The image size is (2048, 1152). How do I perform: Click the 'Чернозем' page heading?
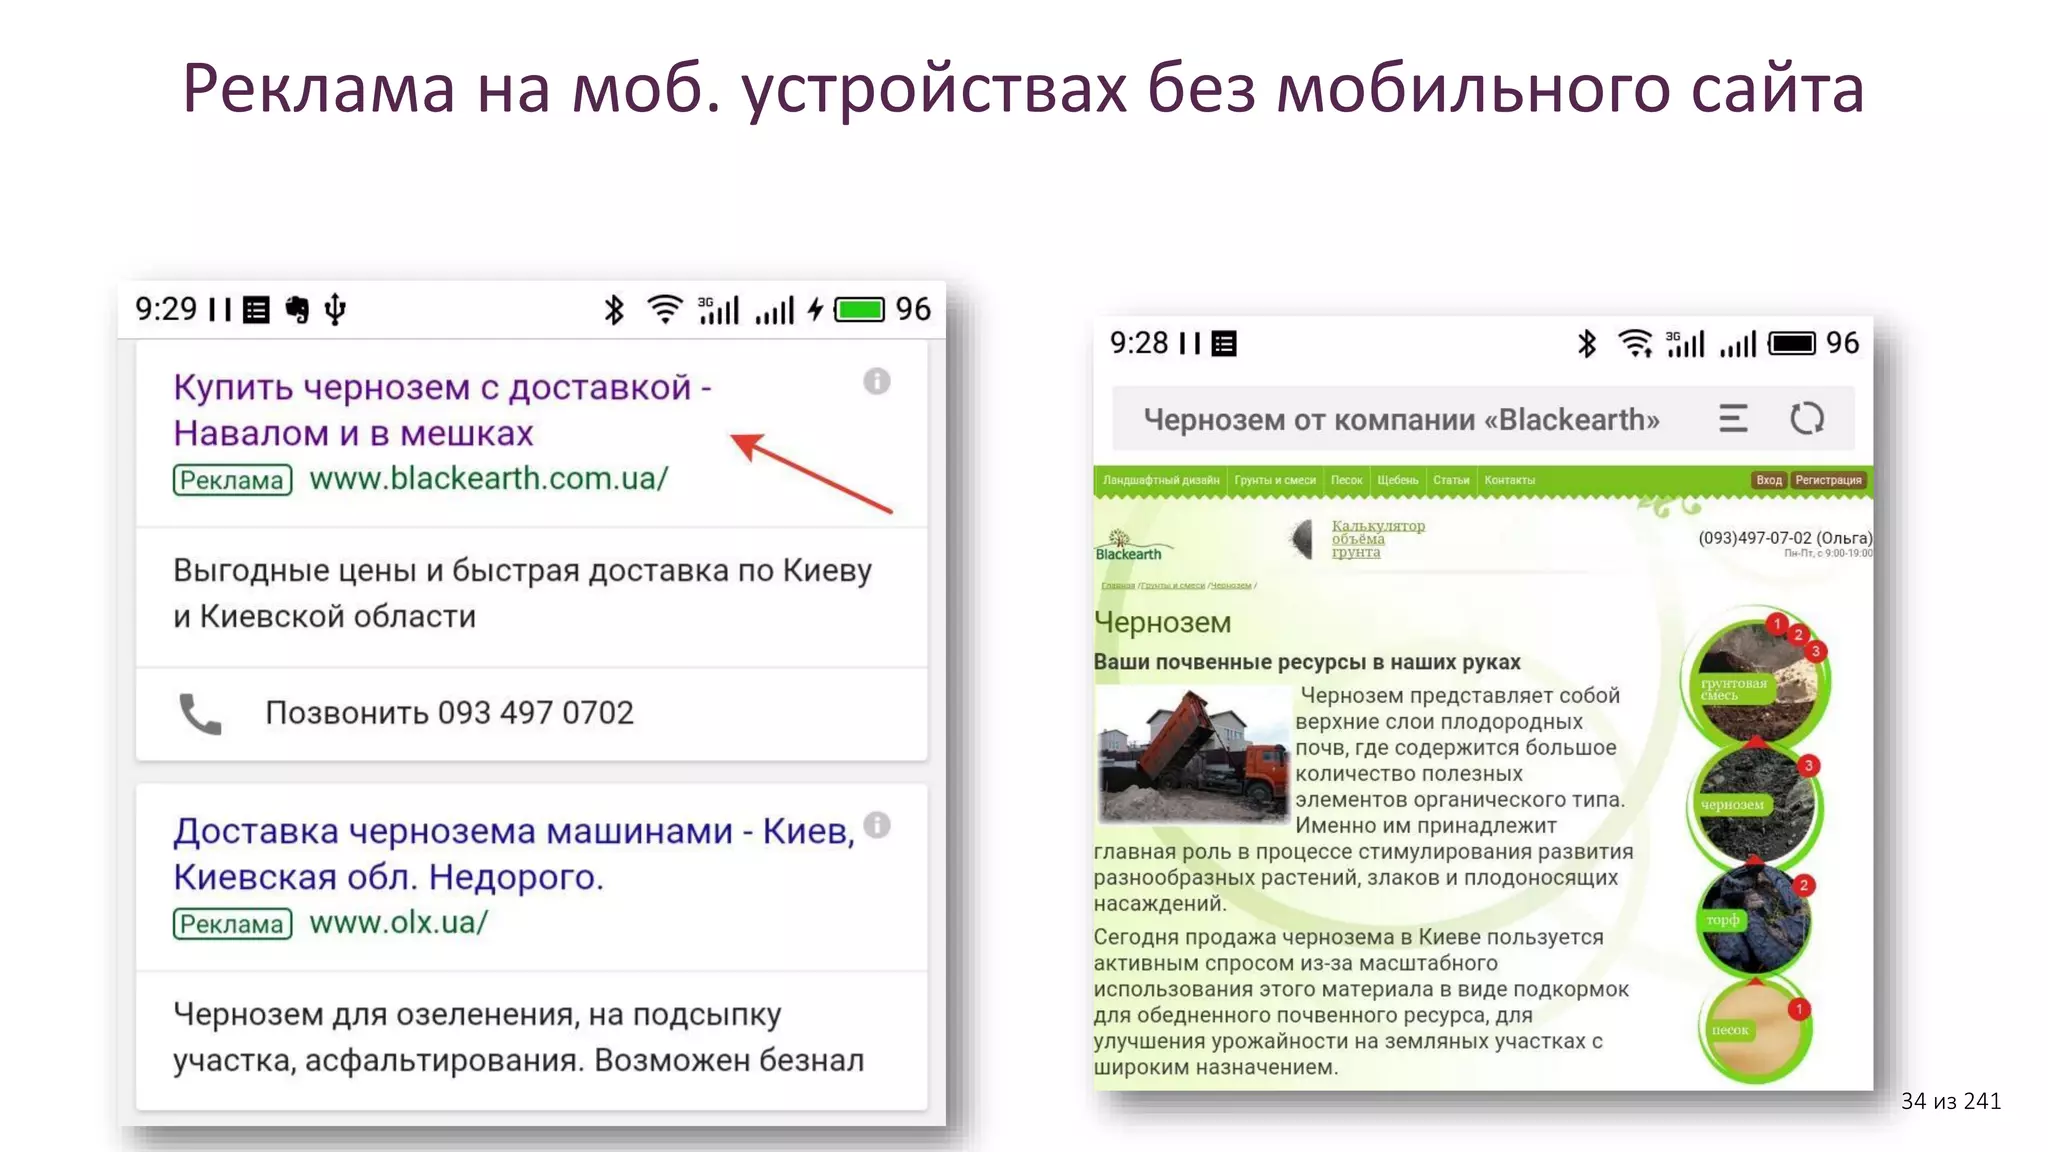pyautogui.click(x=1162, y=622)
